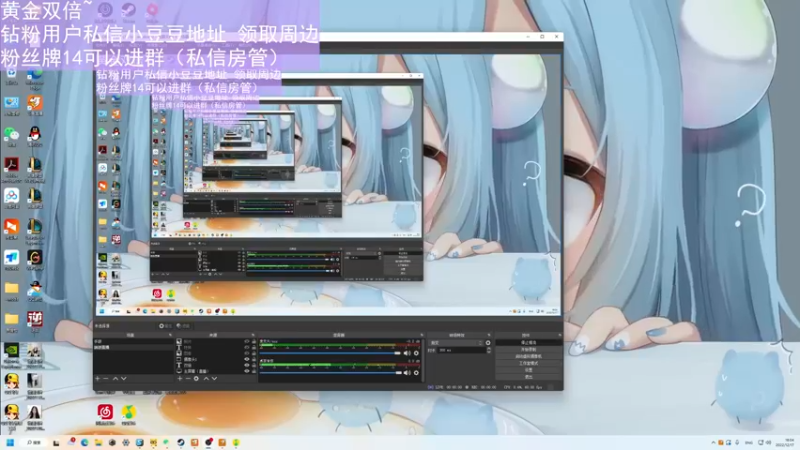
Task: Show hidden system tray icons chevron
Action: [713, 442]
